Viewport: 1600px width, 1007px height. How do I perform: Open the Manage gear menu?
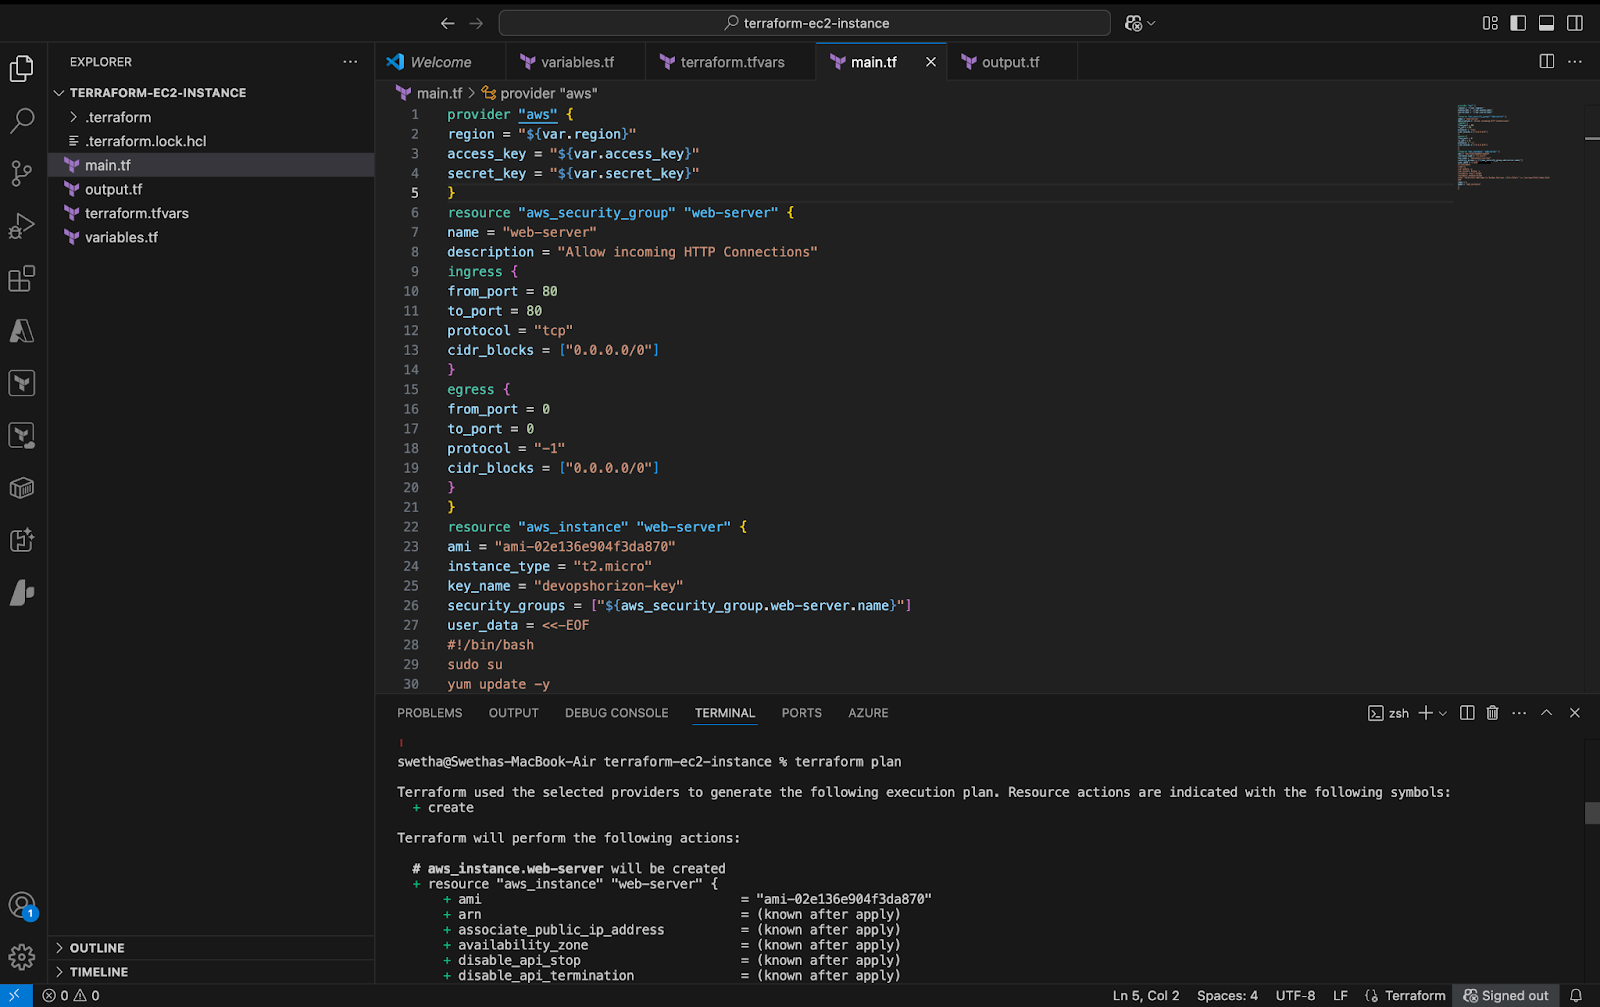22,957
